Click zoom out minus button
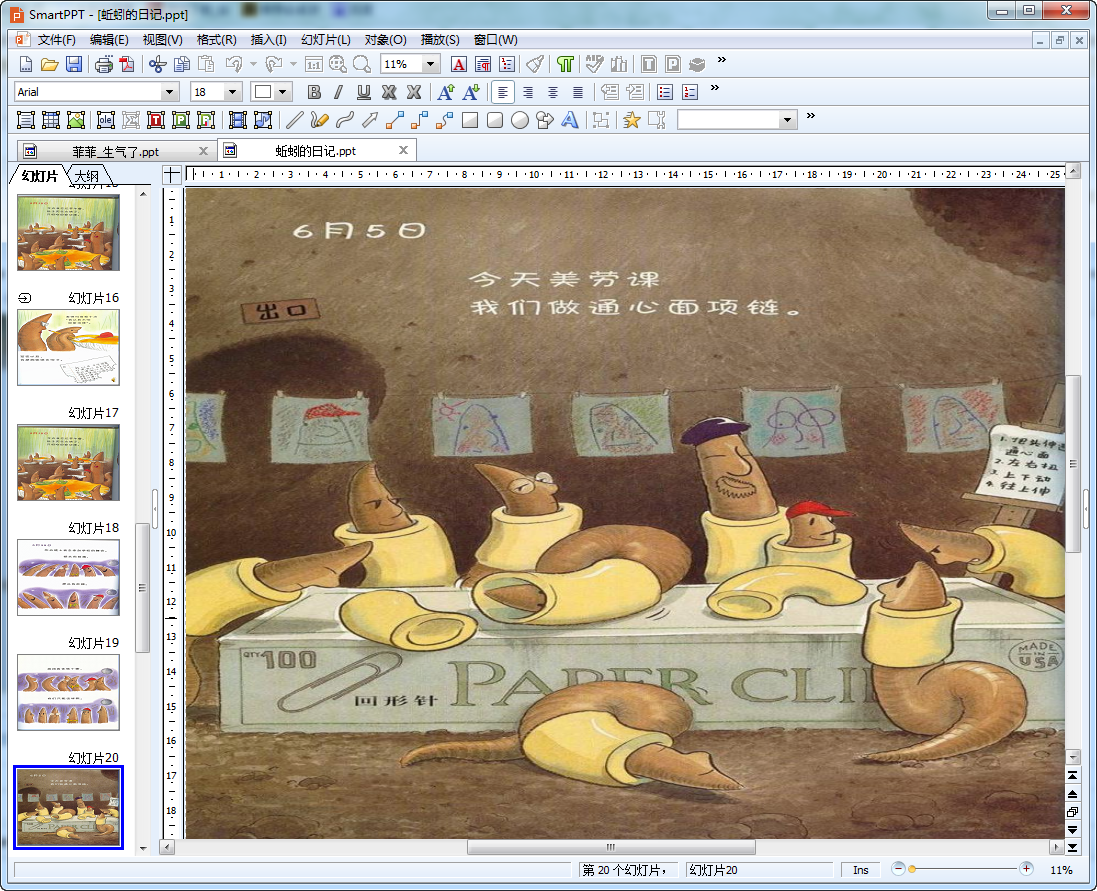The image size is (1097, 891). (898, 869)
